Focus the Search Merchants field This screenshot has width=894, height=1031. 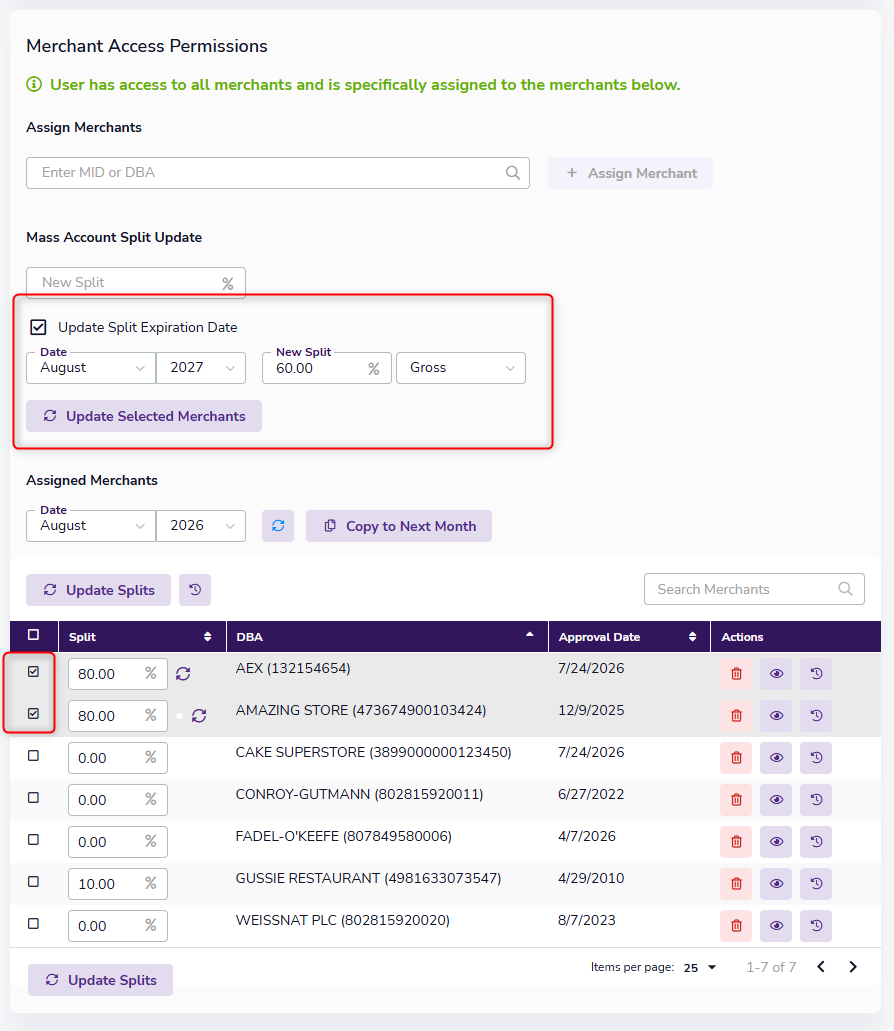[755, 589]
